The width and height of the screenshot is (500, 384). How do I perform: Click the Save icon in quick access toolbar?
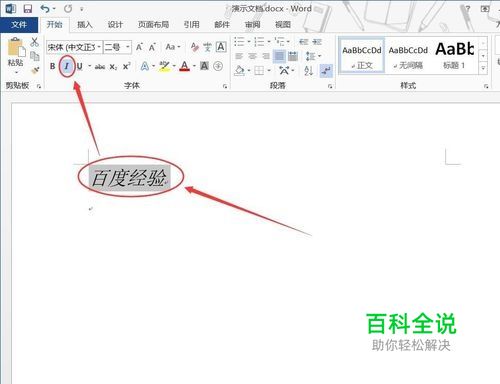[x=28, y=8]
